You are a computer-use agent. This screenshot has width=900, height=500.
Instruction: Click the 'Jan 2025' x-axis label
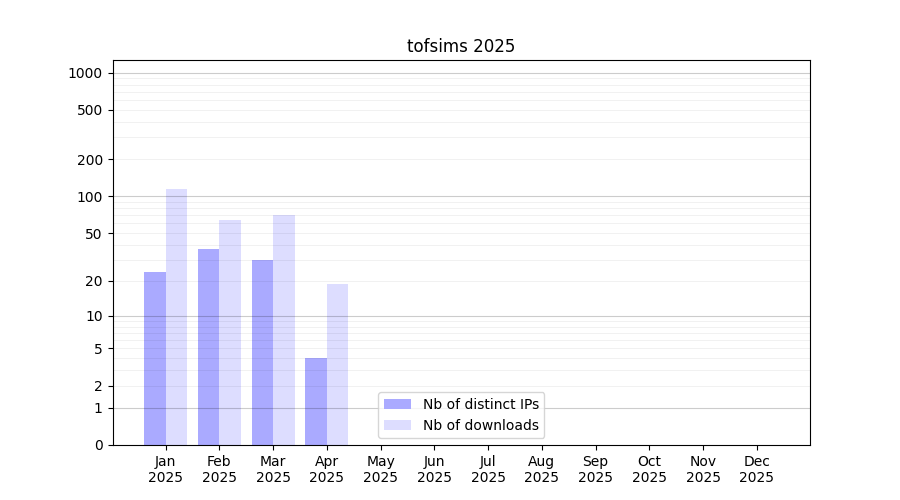tap(166, 469)
